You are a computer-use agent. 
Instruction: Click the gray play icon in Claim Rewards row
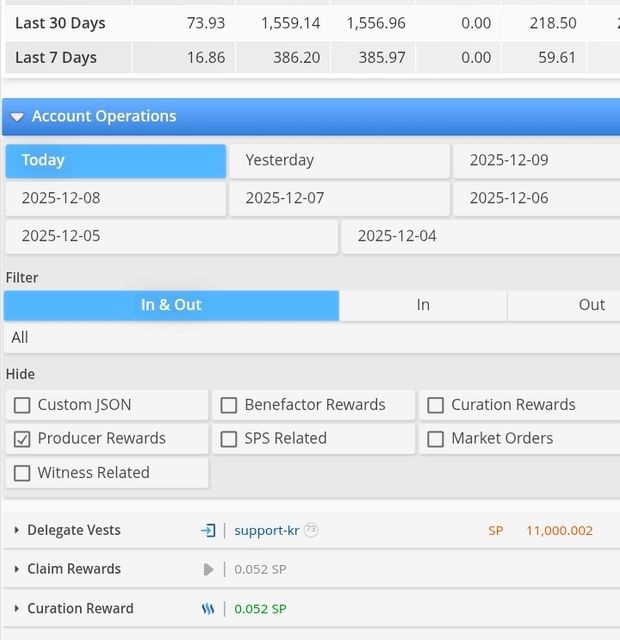[208, 569]
